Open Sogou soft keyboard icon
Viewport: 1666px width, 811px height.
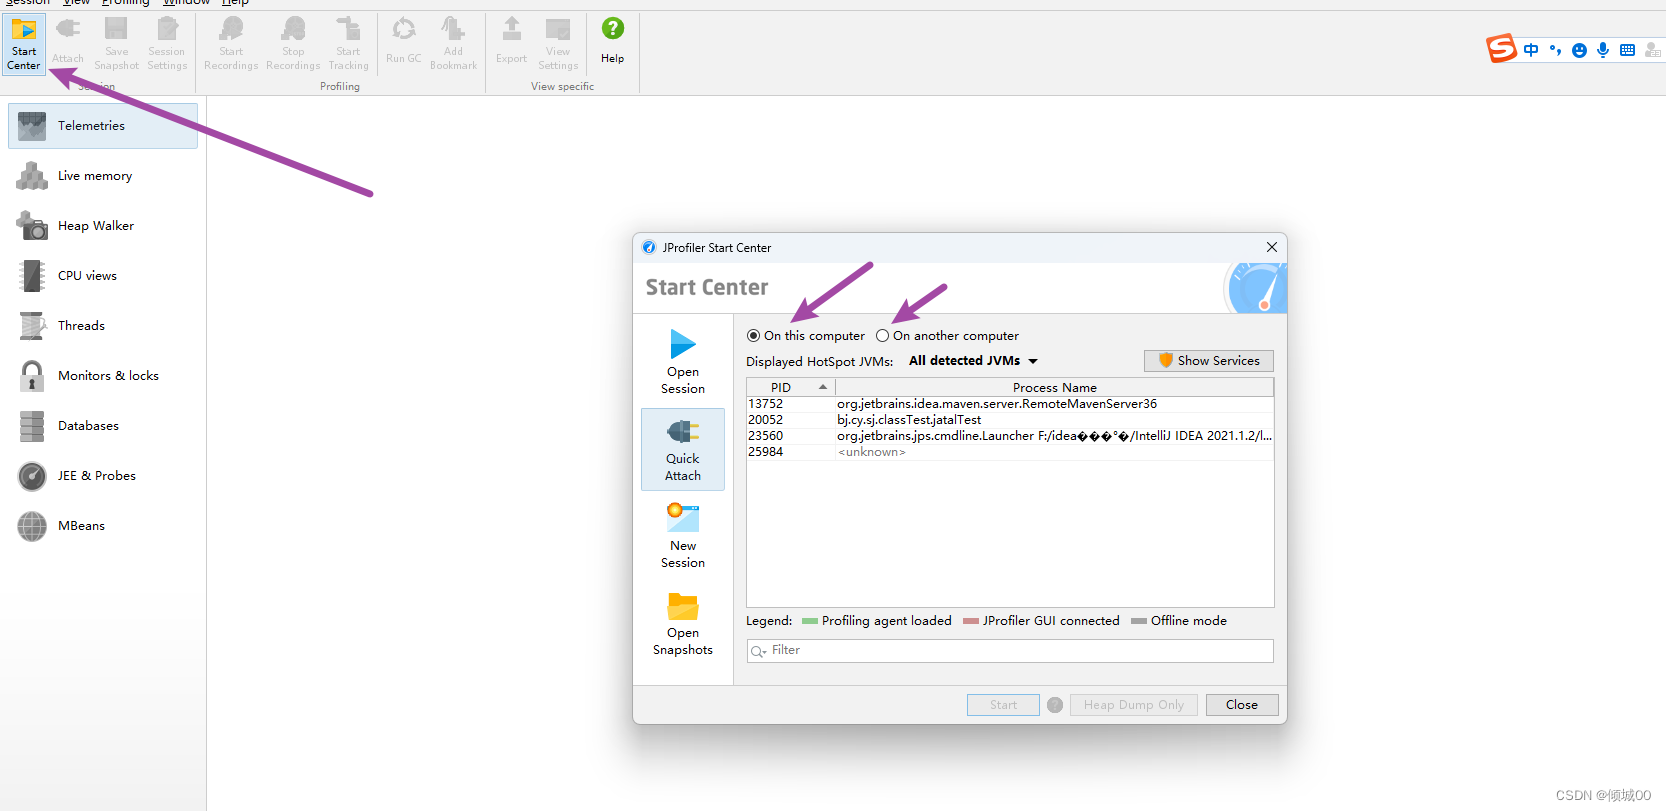point(1627,50)
